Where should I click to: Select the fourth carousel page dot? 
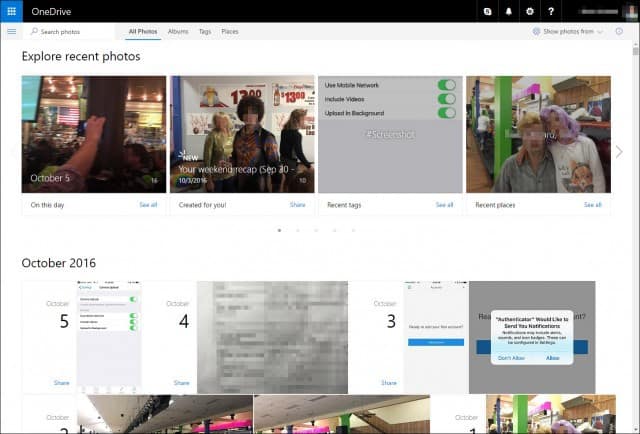[335, 230]
